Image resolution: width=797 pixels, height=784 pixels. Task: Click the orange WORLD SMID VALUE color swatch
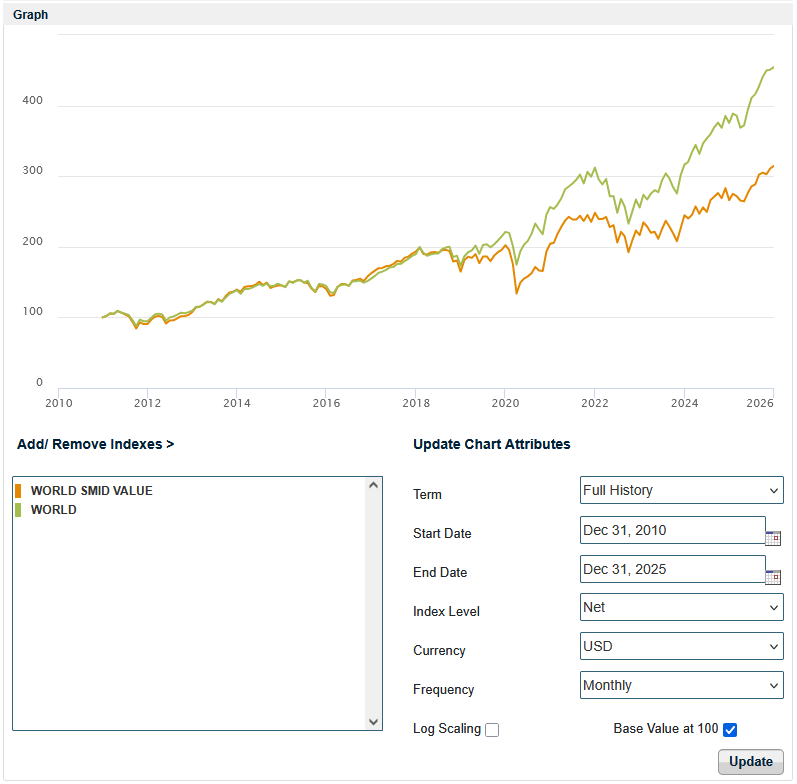(18, 491)
